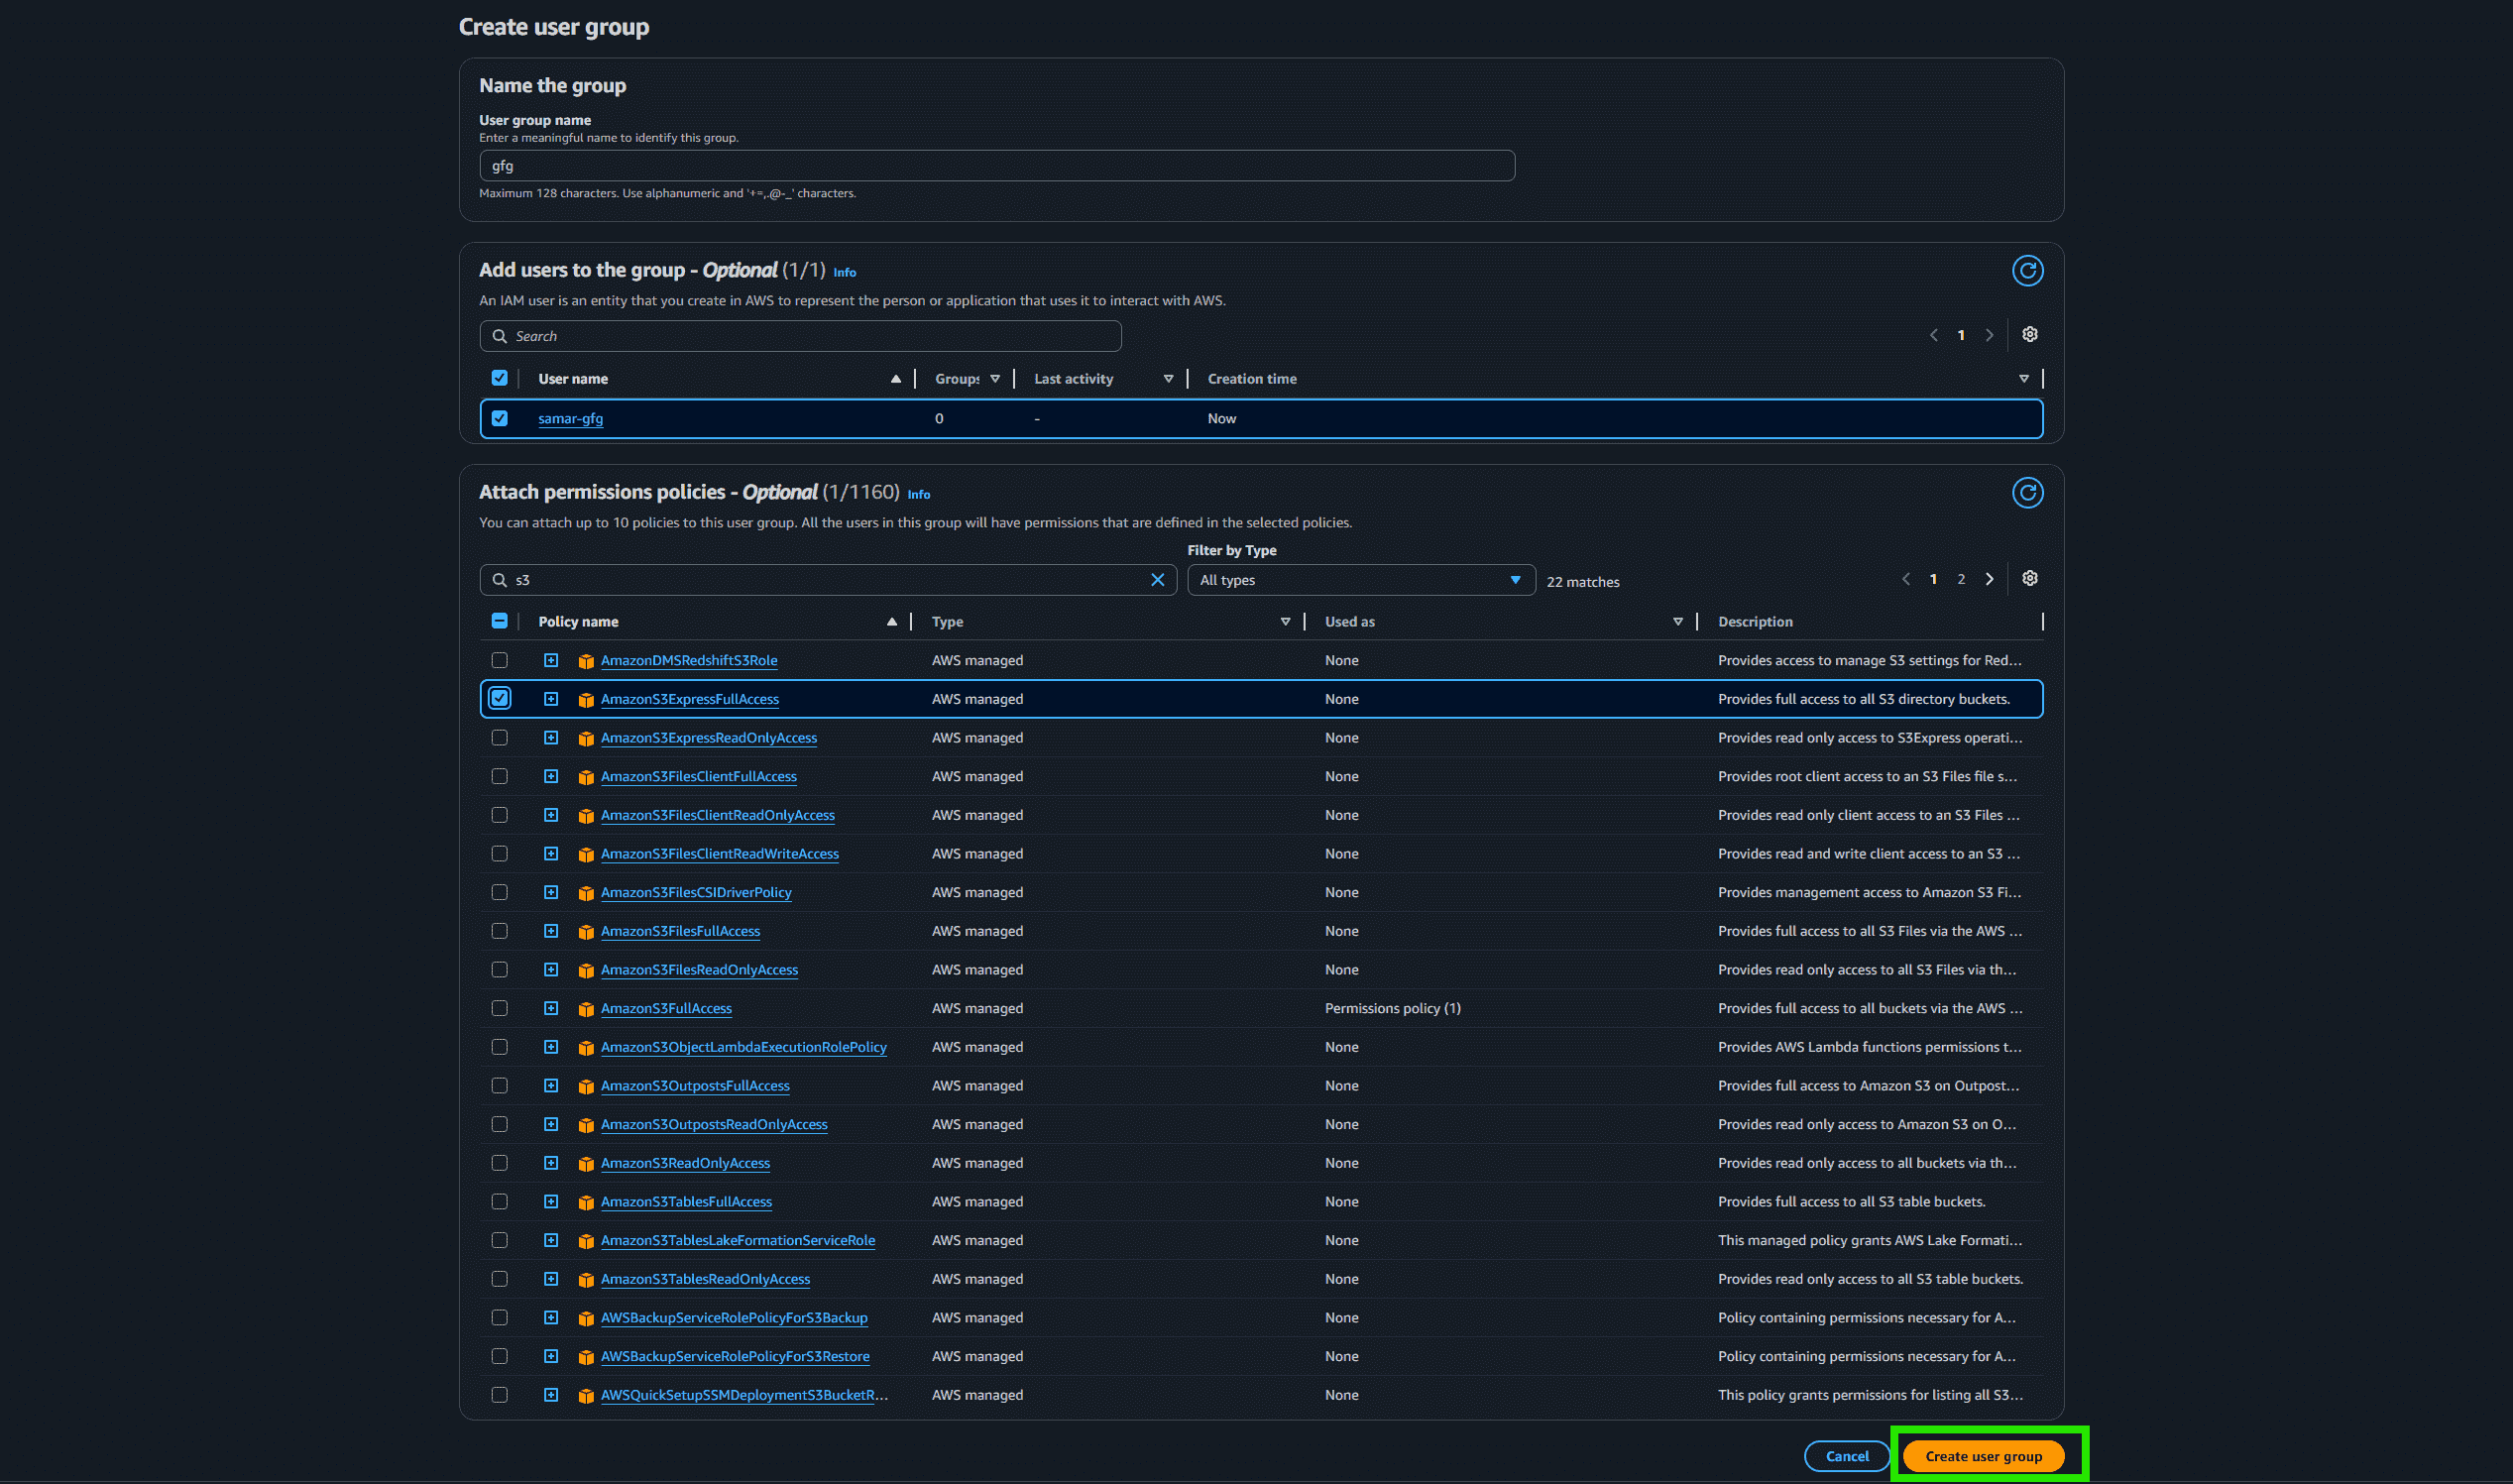Toggle select-all users checkbox

tap(499, 378)
